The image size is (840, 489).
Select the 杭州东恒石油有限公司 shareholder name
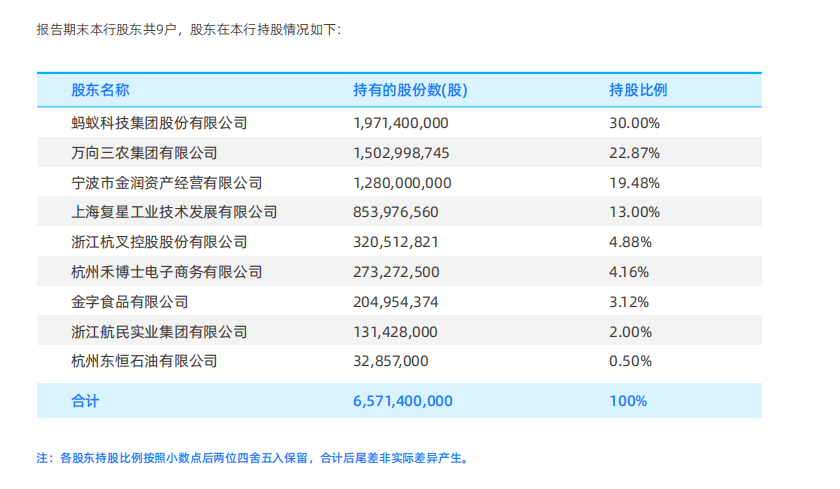click(144, 361)
